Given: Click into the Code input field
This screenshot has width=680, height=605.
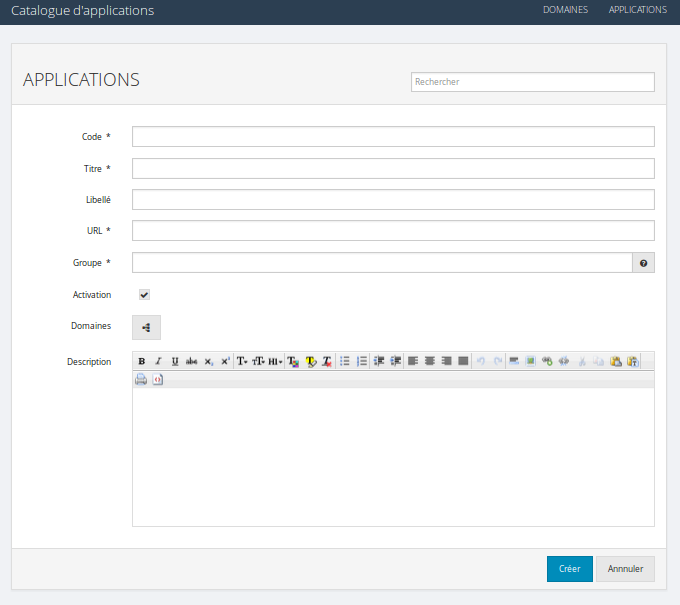Looking at the screenshot, I should [393, 137].
